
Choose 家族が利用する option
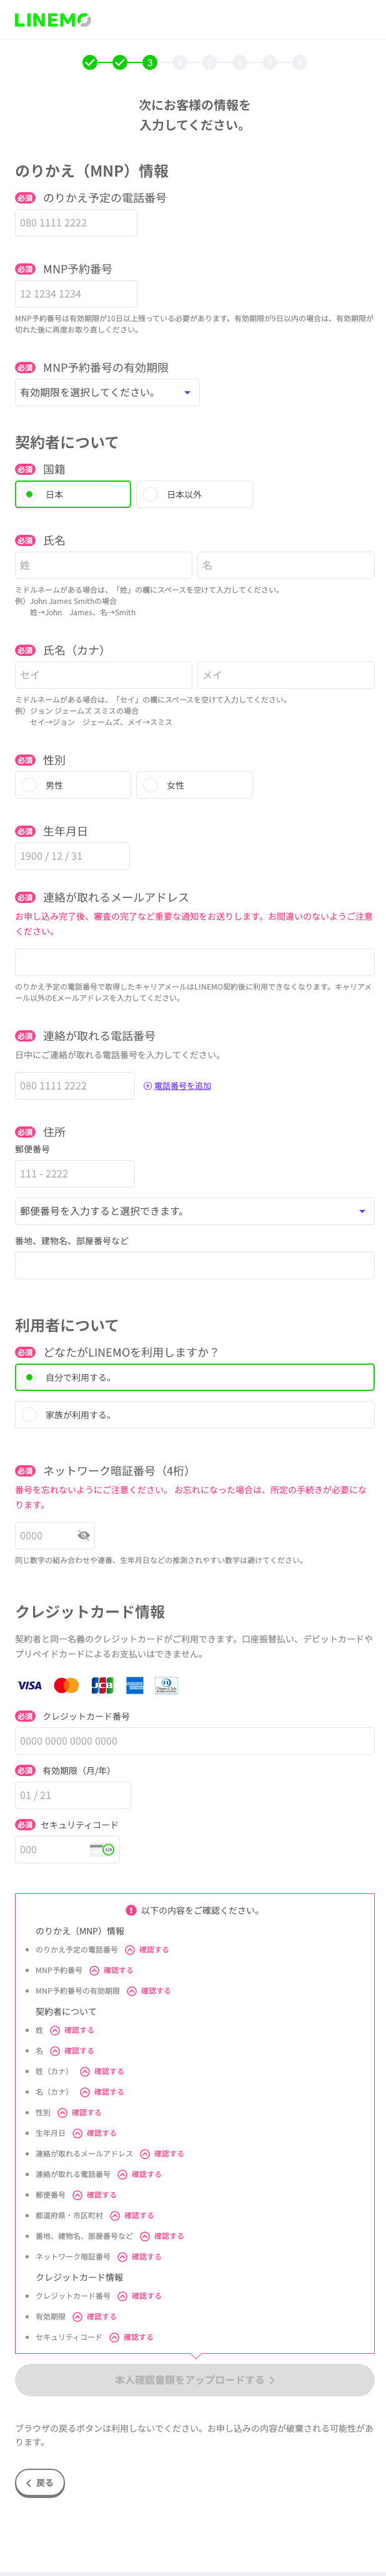[194, 1414]
